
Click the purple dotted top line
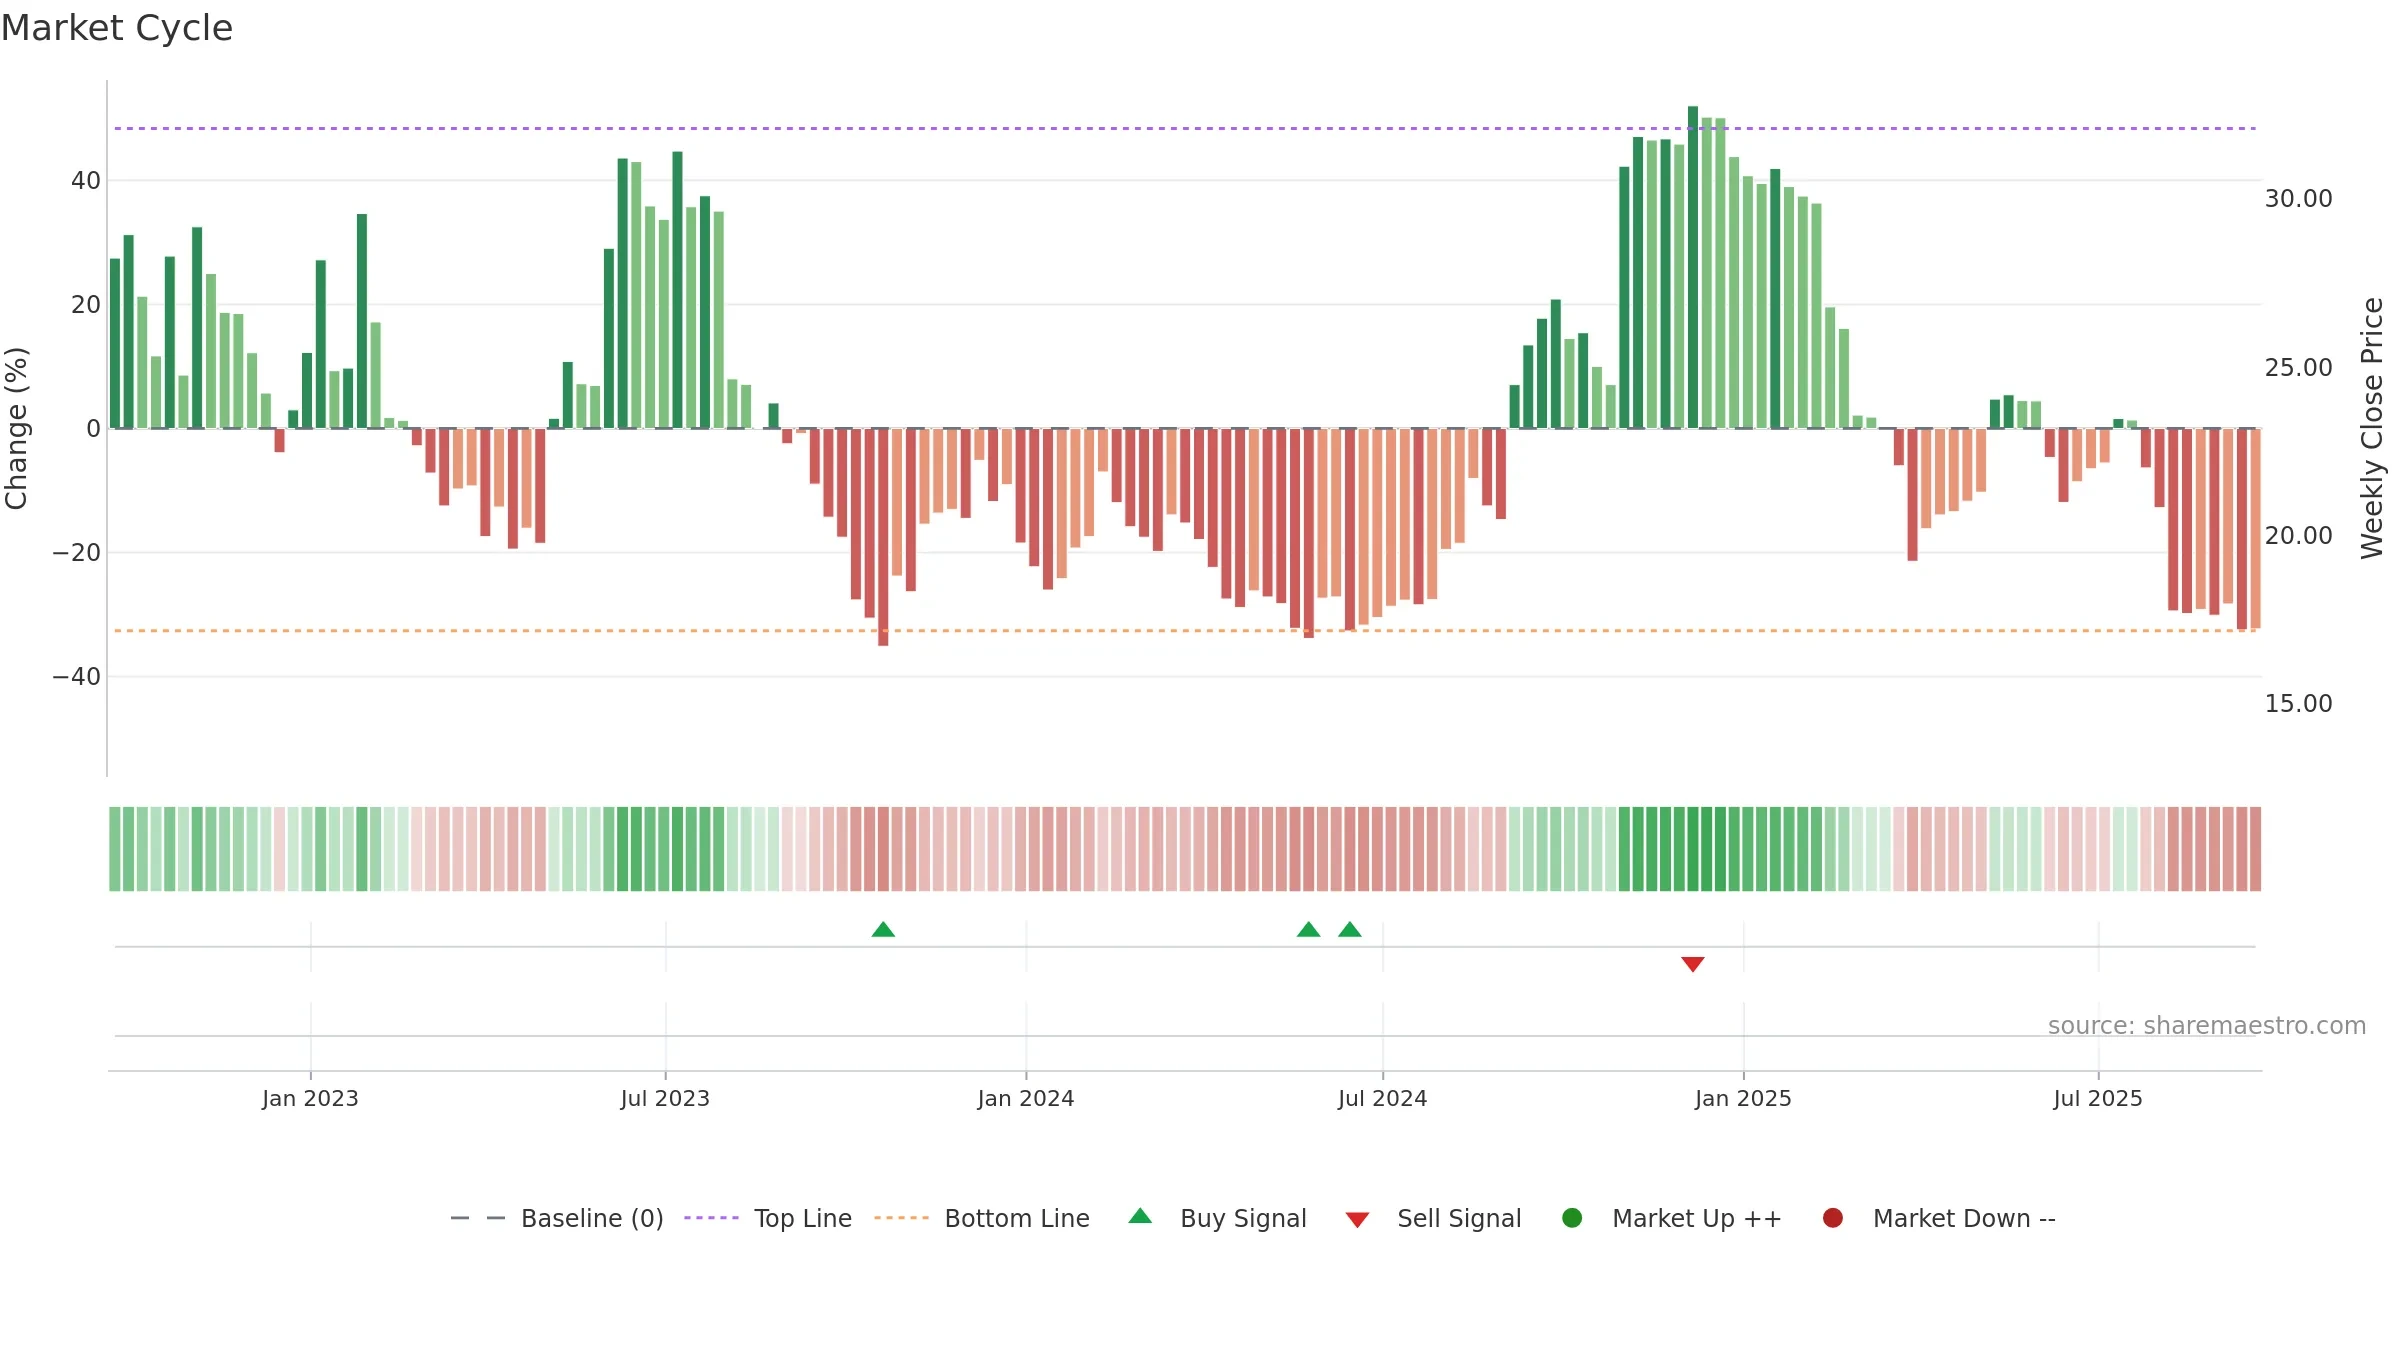tap(1185, 128)
